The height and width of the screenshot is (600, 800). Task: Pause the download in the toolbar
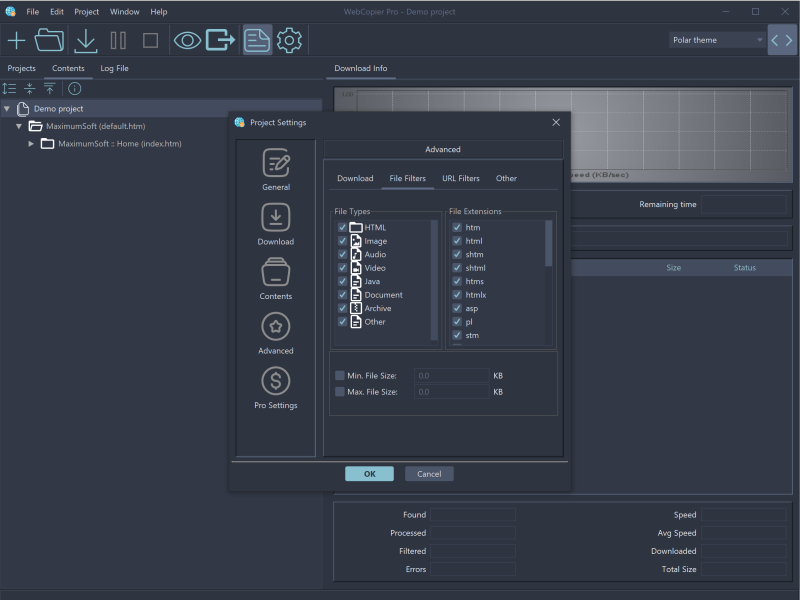click(118, 40)
